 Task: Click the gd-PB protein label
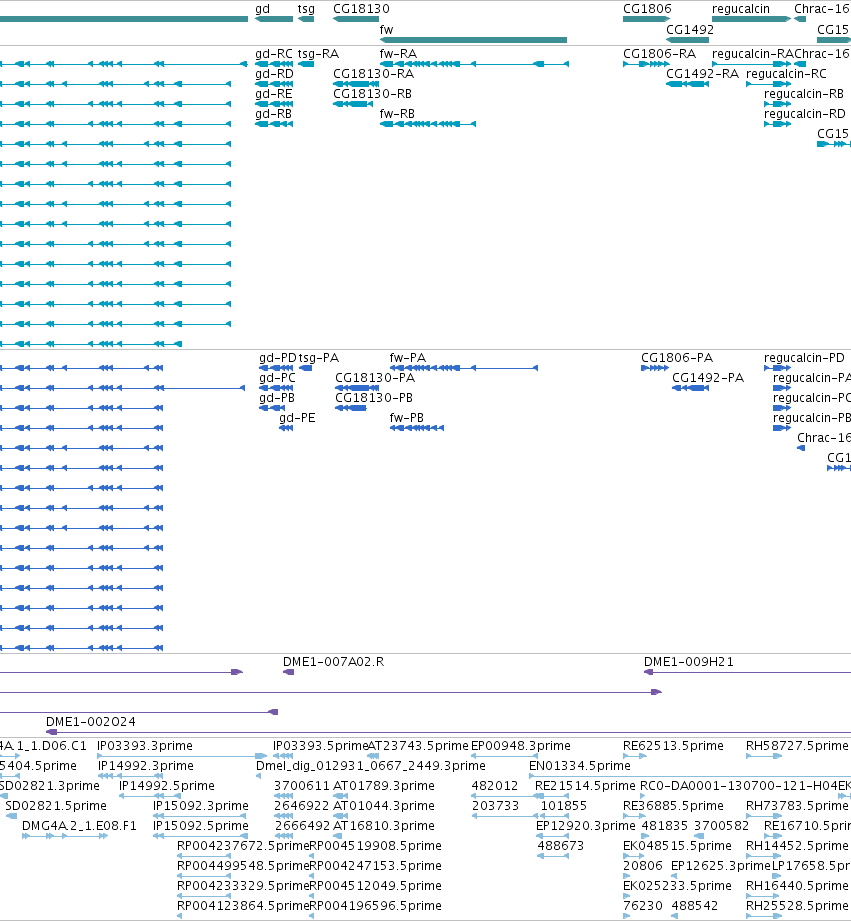click(277, 398)
